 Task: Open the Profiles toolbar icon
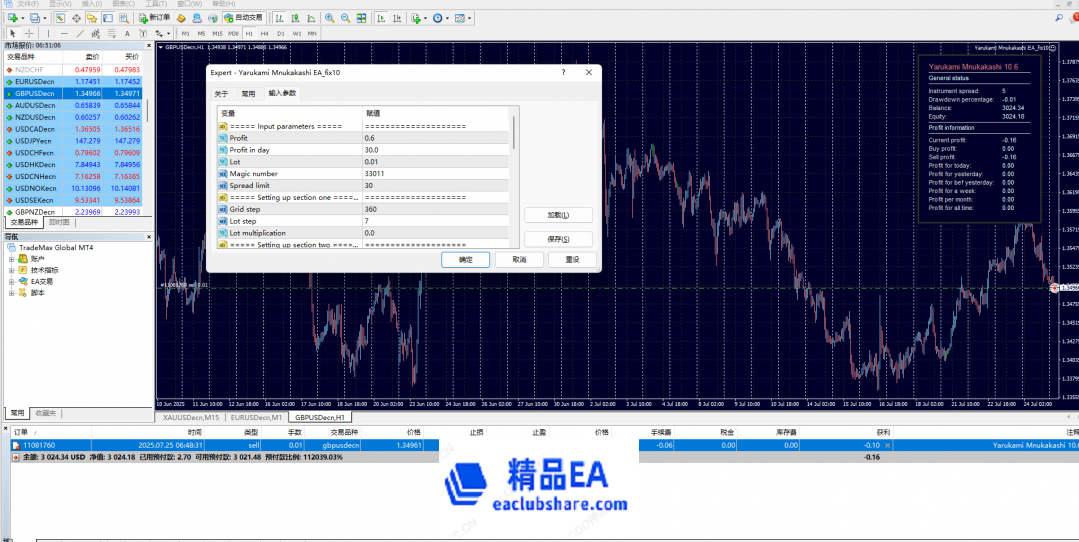tap(34, 18)
